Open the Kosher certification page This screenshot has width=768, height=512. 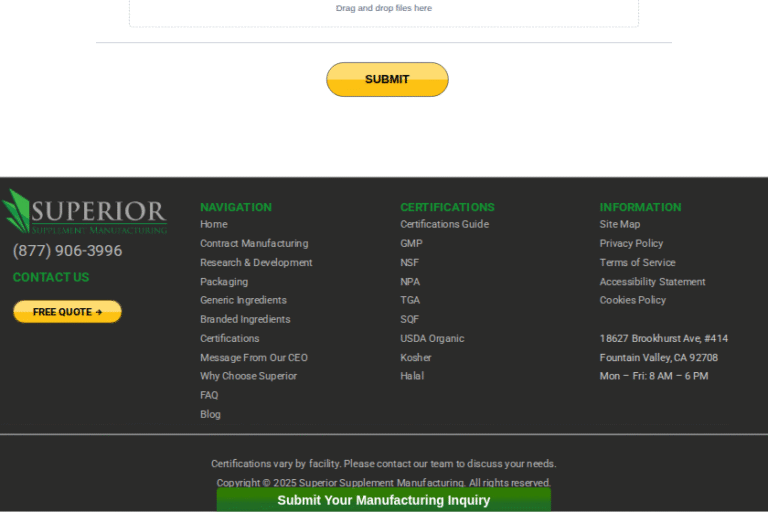pyautogui.click(x=416, y=357)
